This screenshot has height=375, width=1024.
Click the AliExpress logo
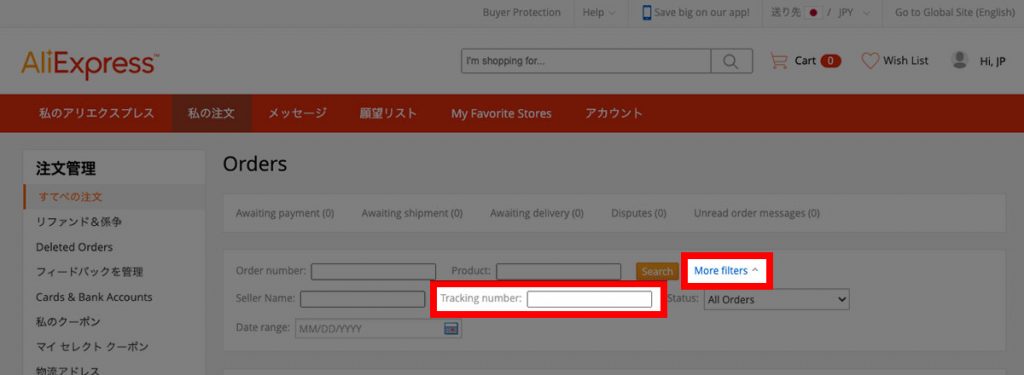pos(89,64)
